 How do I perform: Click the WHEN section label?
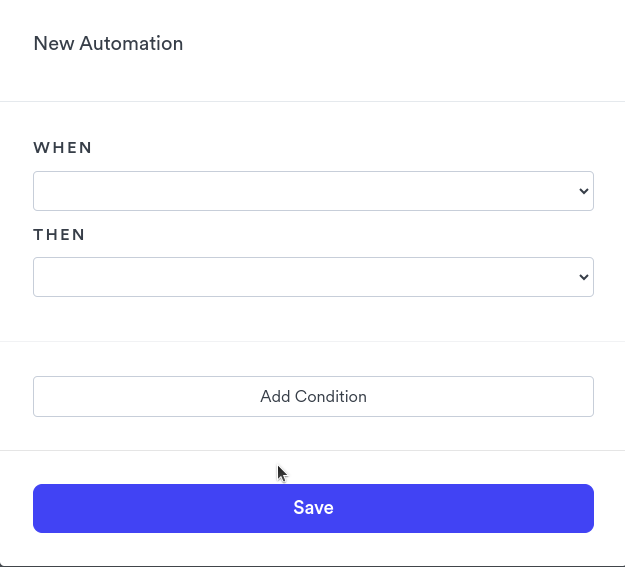63,148
